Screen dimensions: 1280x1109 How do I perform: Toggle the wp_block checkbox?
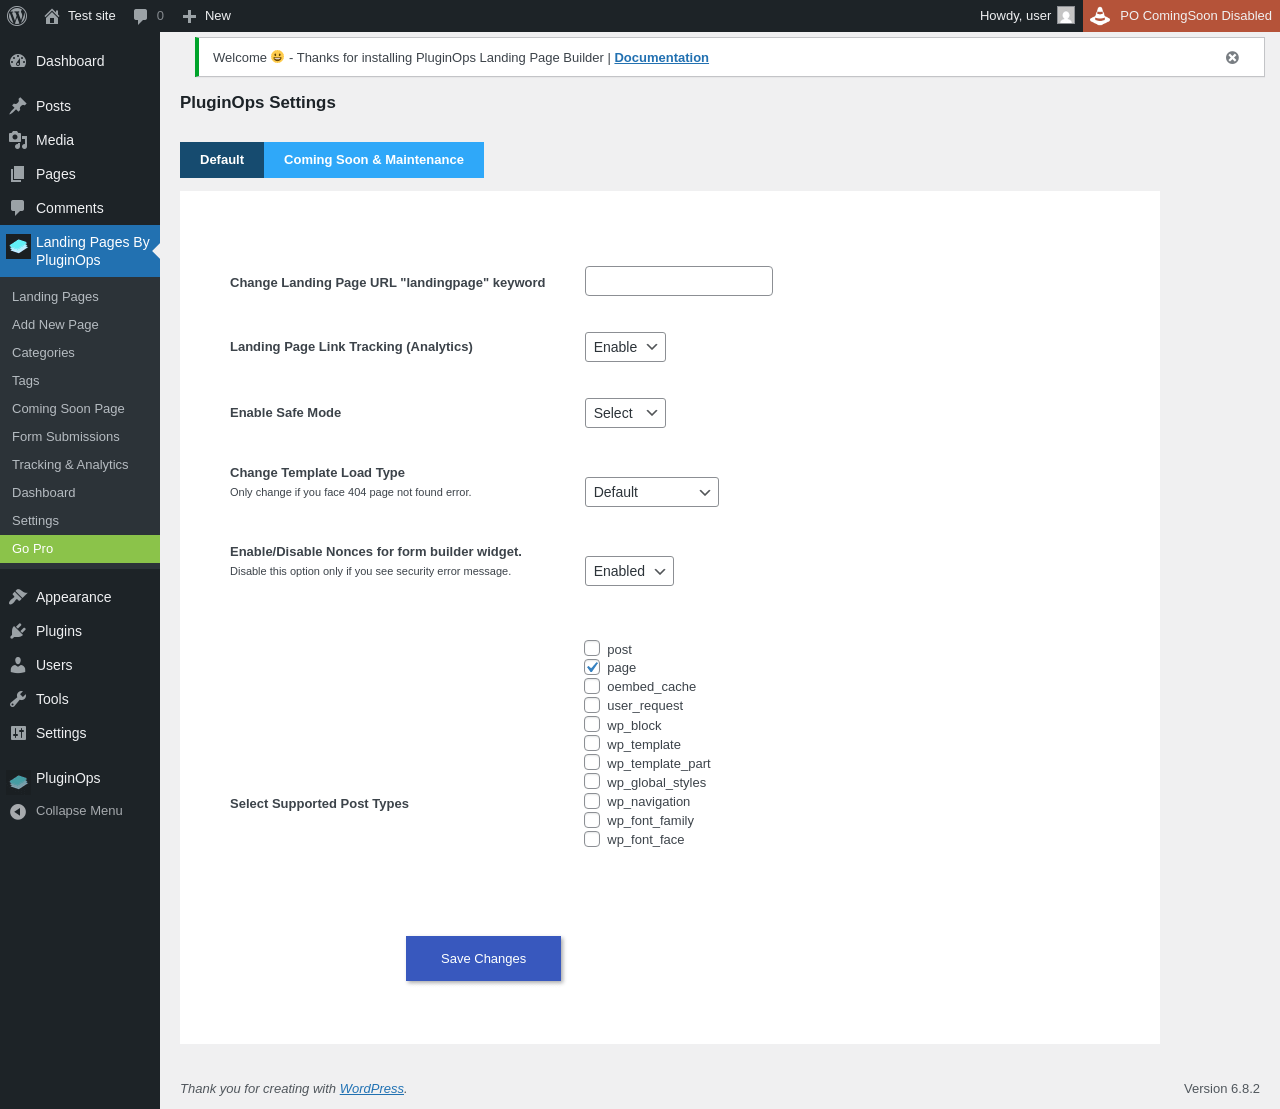pyautogui.click(x=592, y=724)
